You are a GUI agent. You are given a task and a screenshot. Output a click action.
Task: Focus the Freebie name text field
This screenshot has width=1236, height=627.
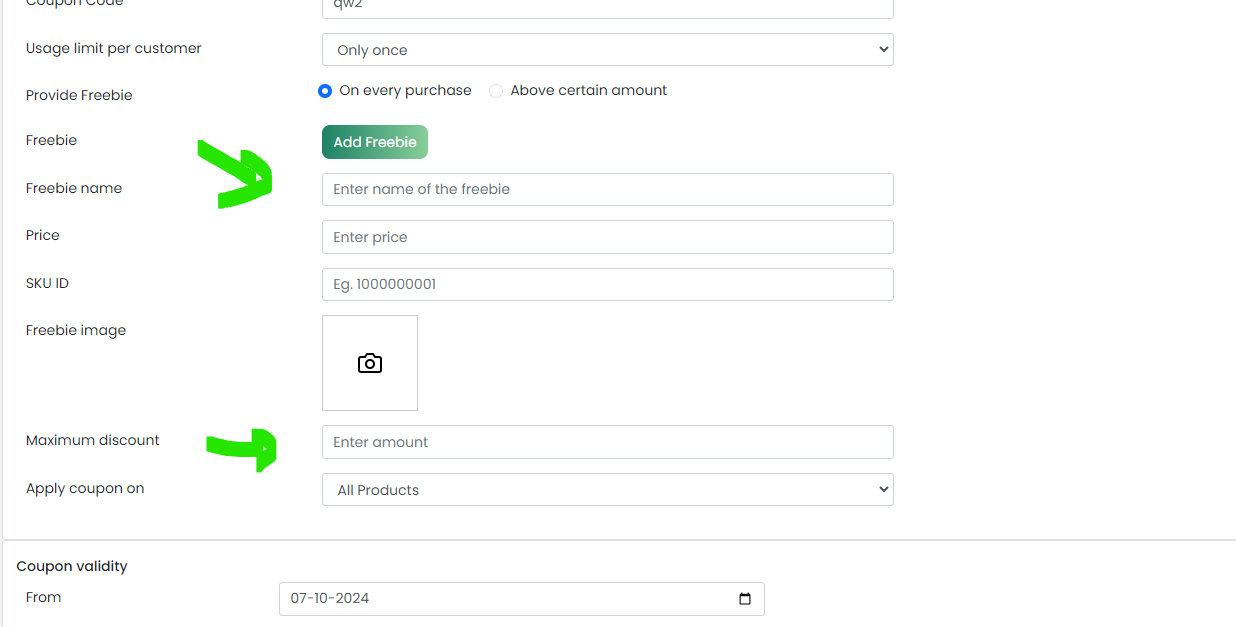point(608,189)
